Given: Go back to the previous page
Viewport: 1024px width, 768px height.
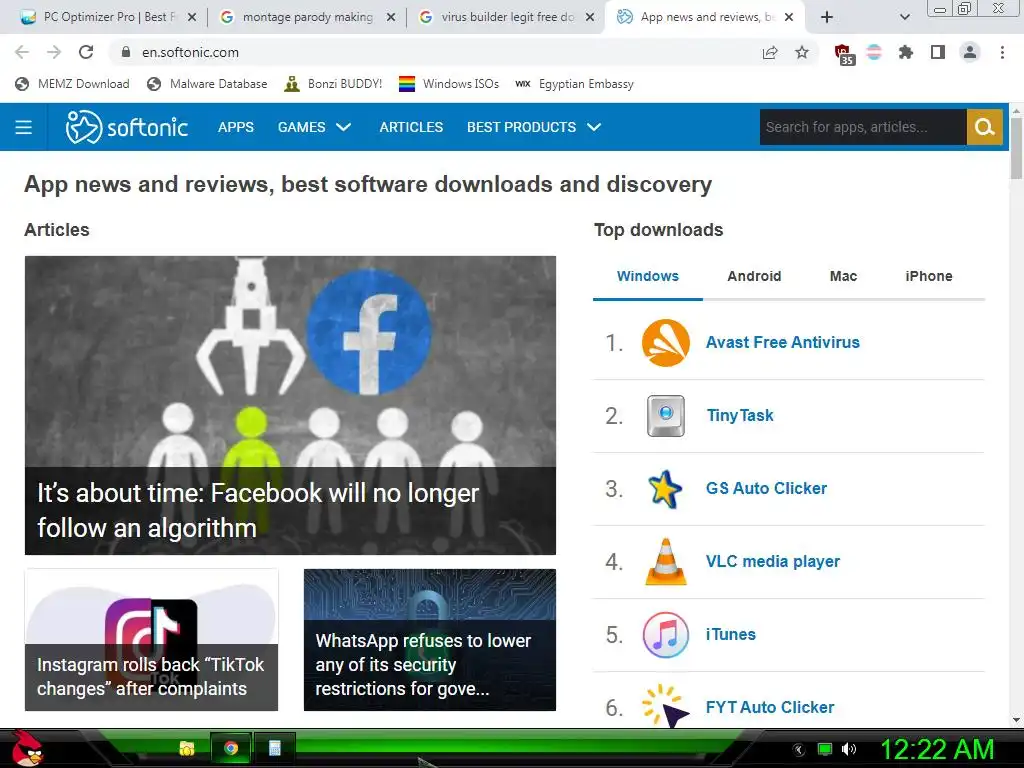Looking at the screenshot, I should [22, 52].
